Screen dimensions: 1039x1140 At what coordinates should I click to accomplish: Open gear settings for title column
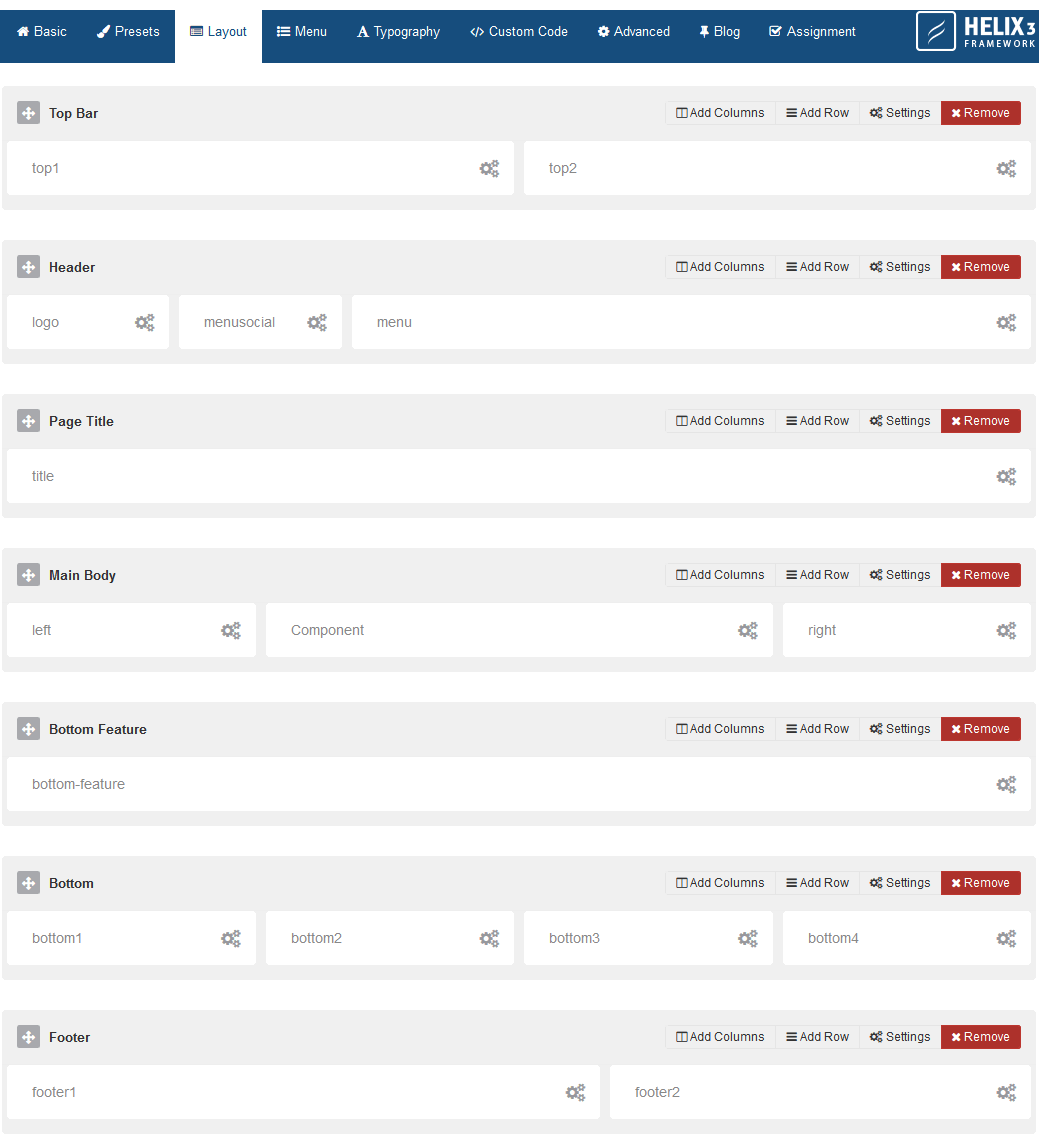click(1006, 477)
